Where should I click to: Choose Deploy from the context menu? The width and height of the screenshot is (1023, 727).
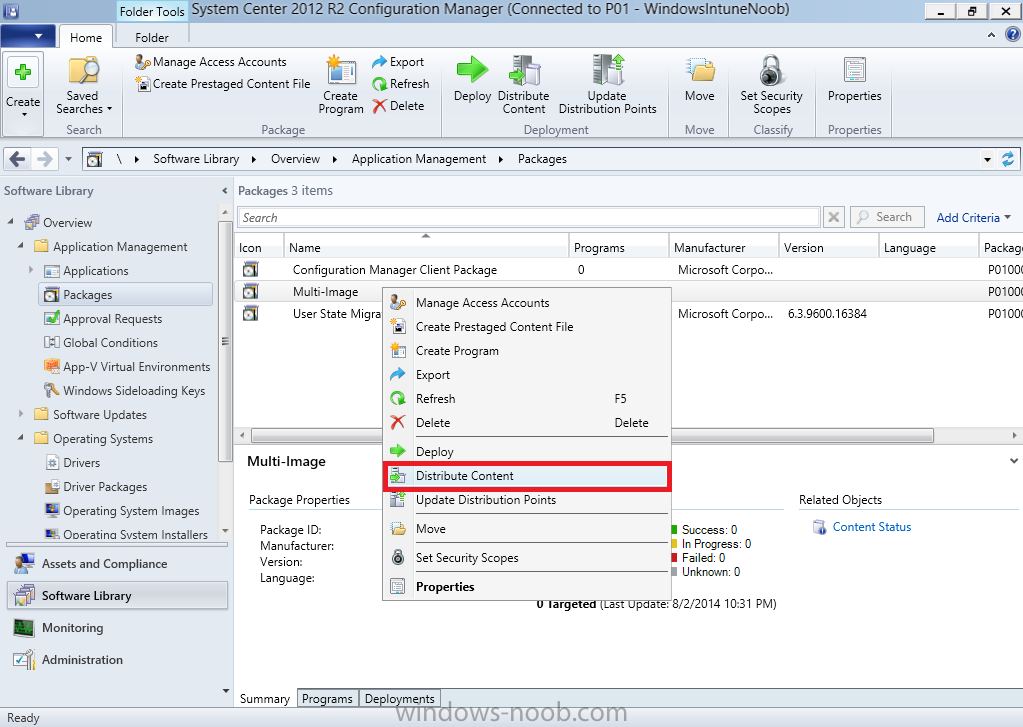[x=527, y=452]
